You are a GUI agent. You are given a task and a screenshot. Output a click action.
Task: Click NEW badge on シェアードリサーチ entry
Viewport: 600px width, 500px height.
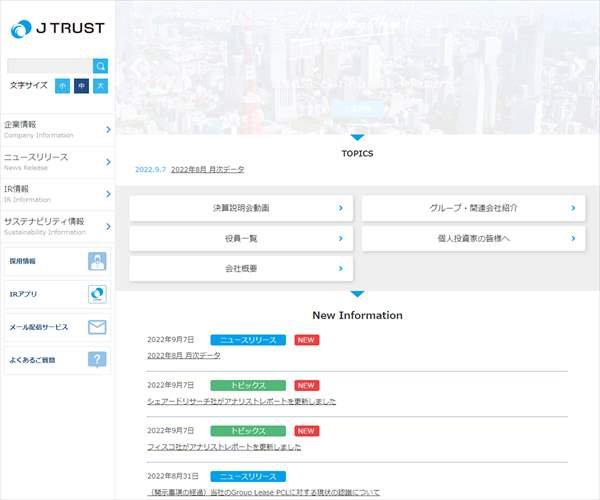(307, 386)
